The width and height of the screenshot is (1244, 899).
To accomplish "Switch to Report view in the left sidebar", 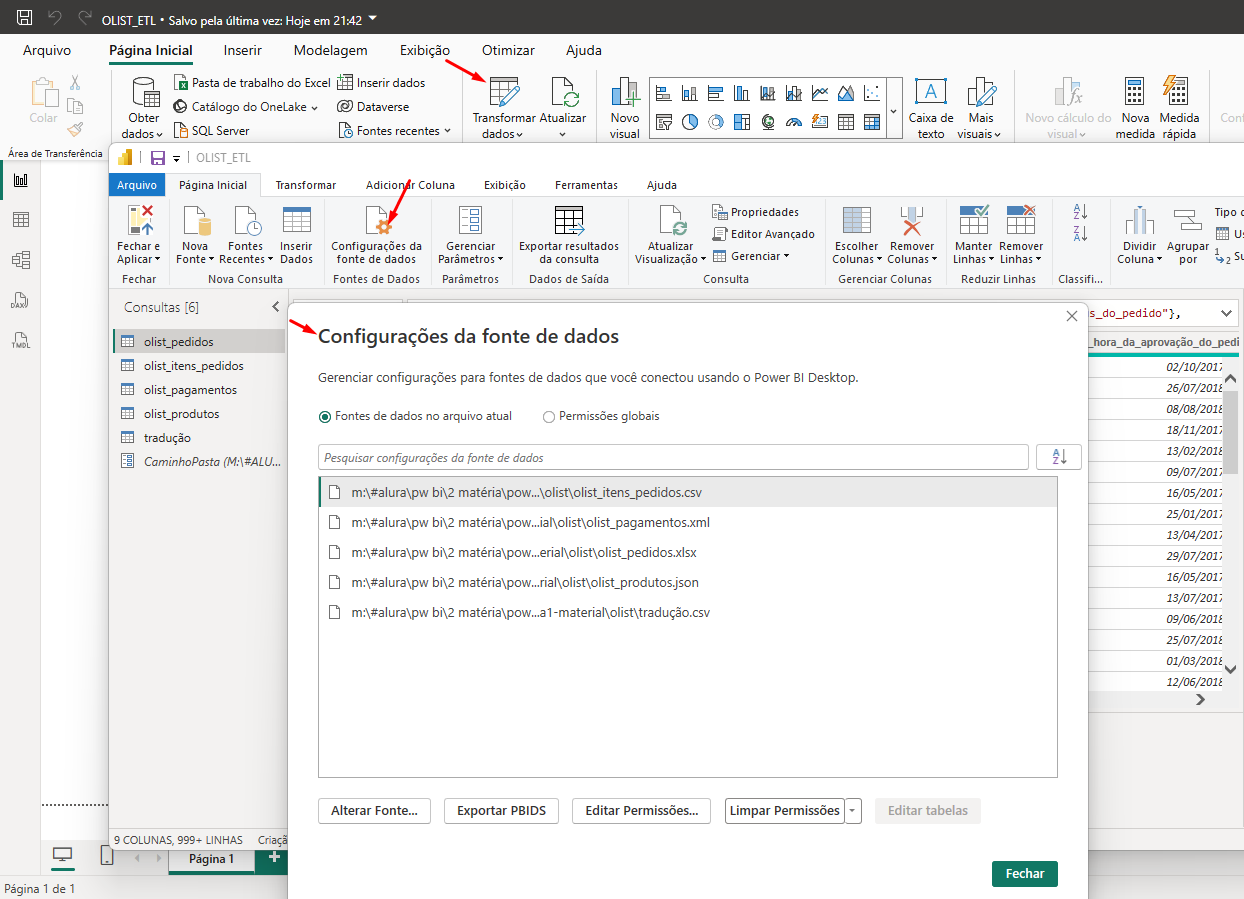I will 20,180.
